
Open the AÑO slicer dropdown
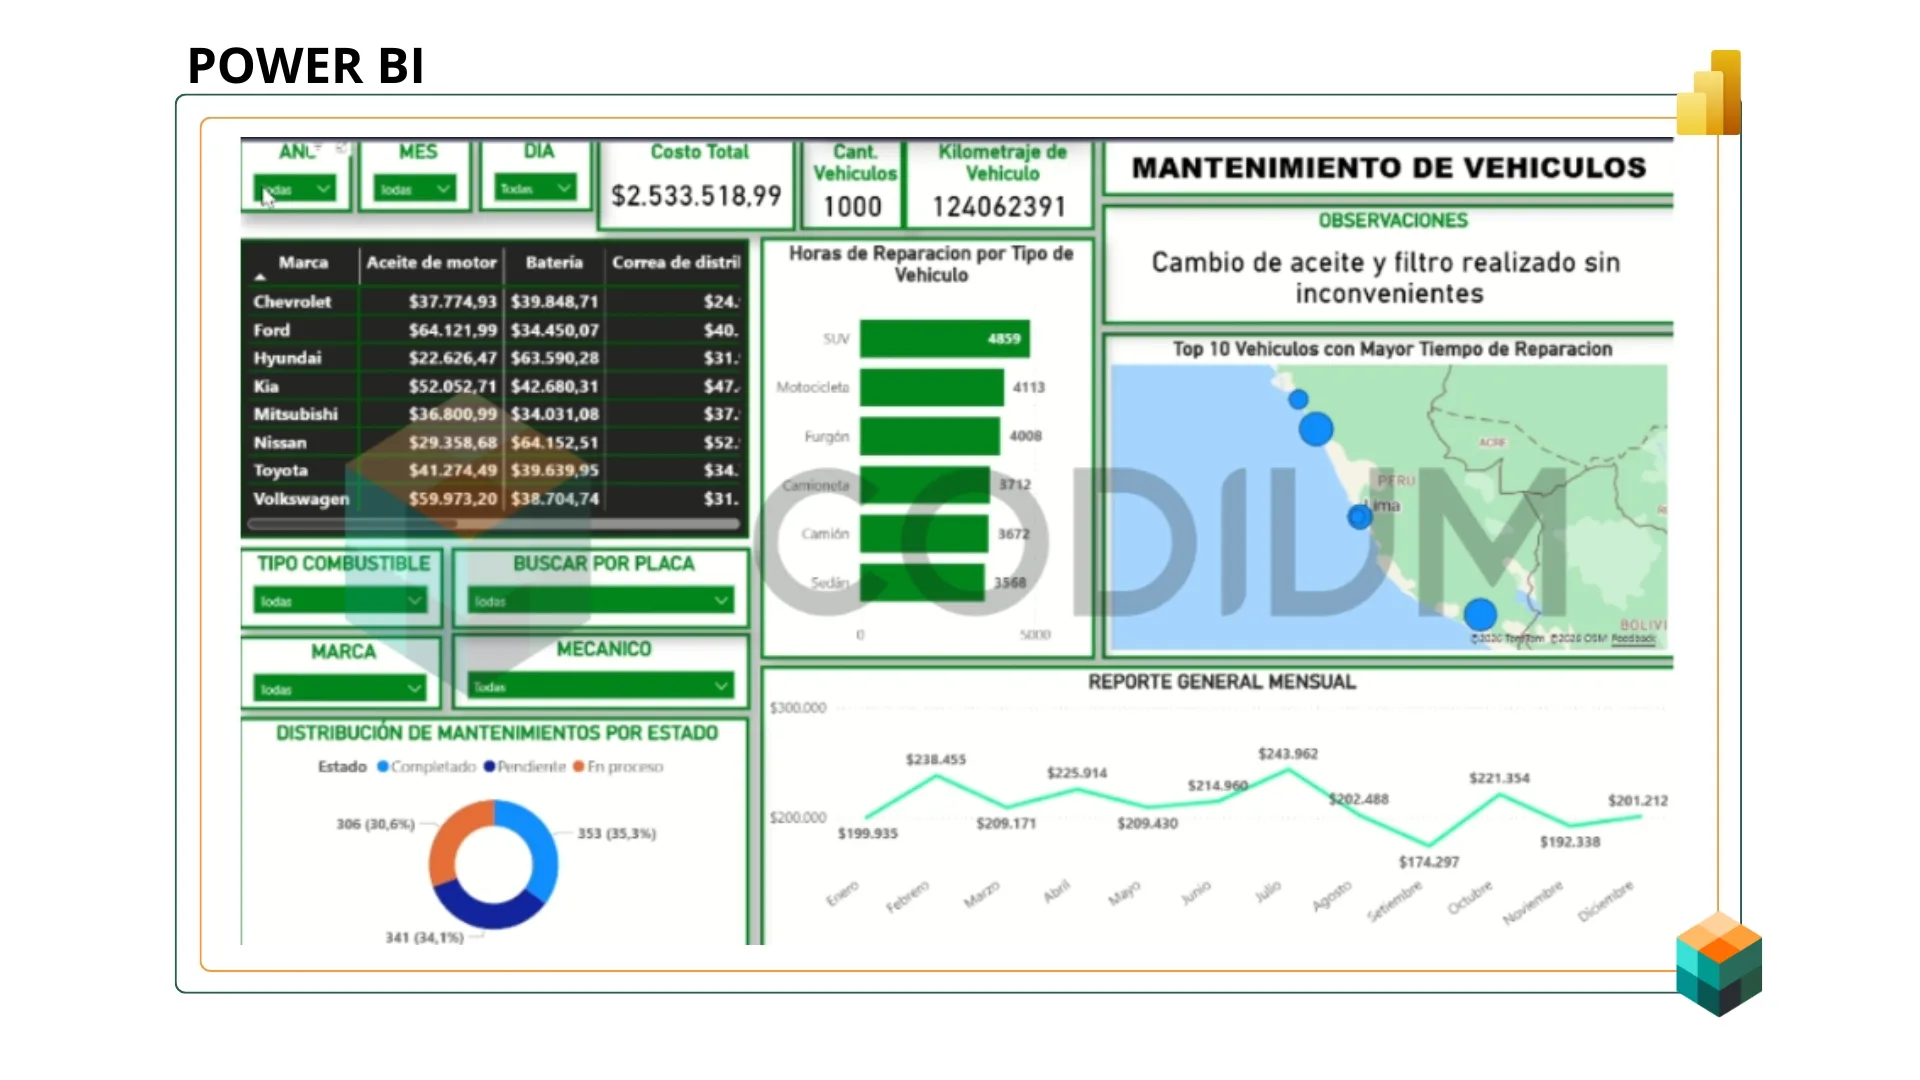(294, 189)
